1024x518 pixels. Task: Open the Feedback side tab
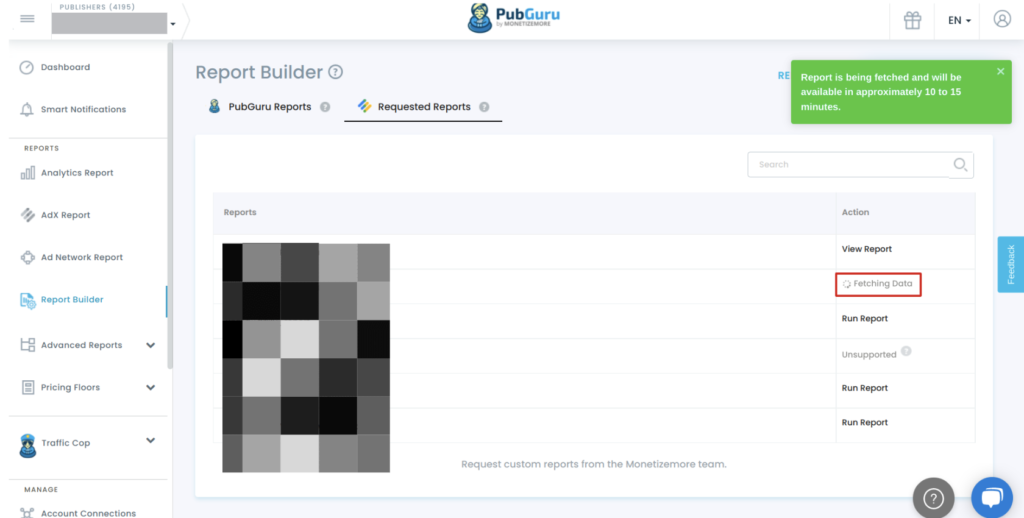(1010, 264)
